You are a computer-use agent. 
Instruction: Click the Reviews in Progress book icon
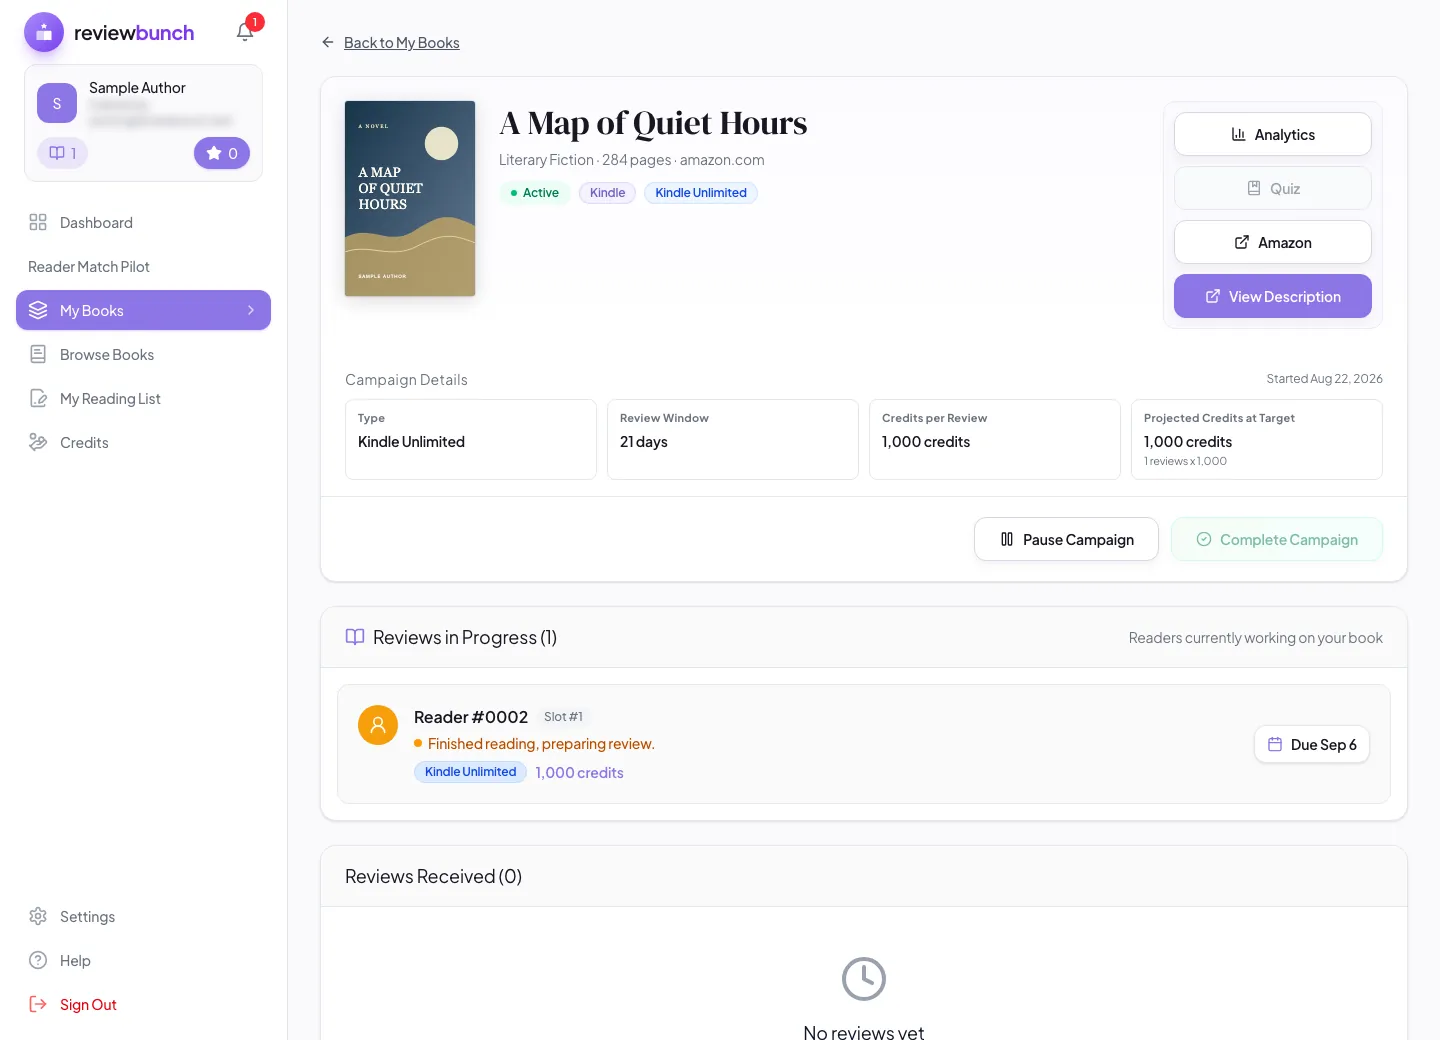click(x=355, y=637)
